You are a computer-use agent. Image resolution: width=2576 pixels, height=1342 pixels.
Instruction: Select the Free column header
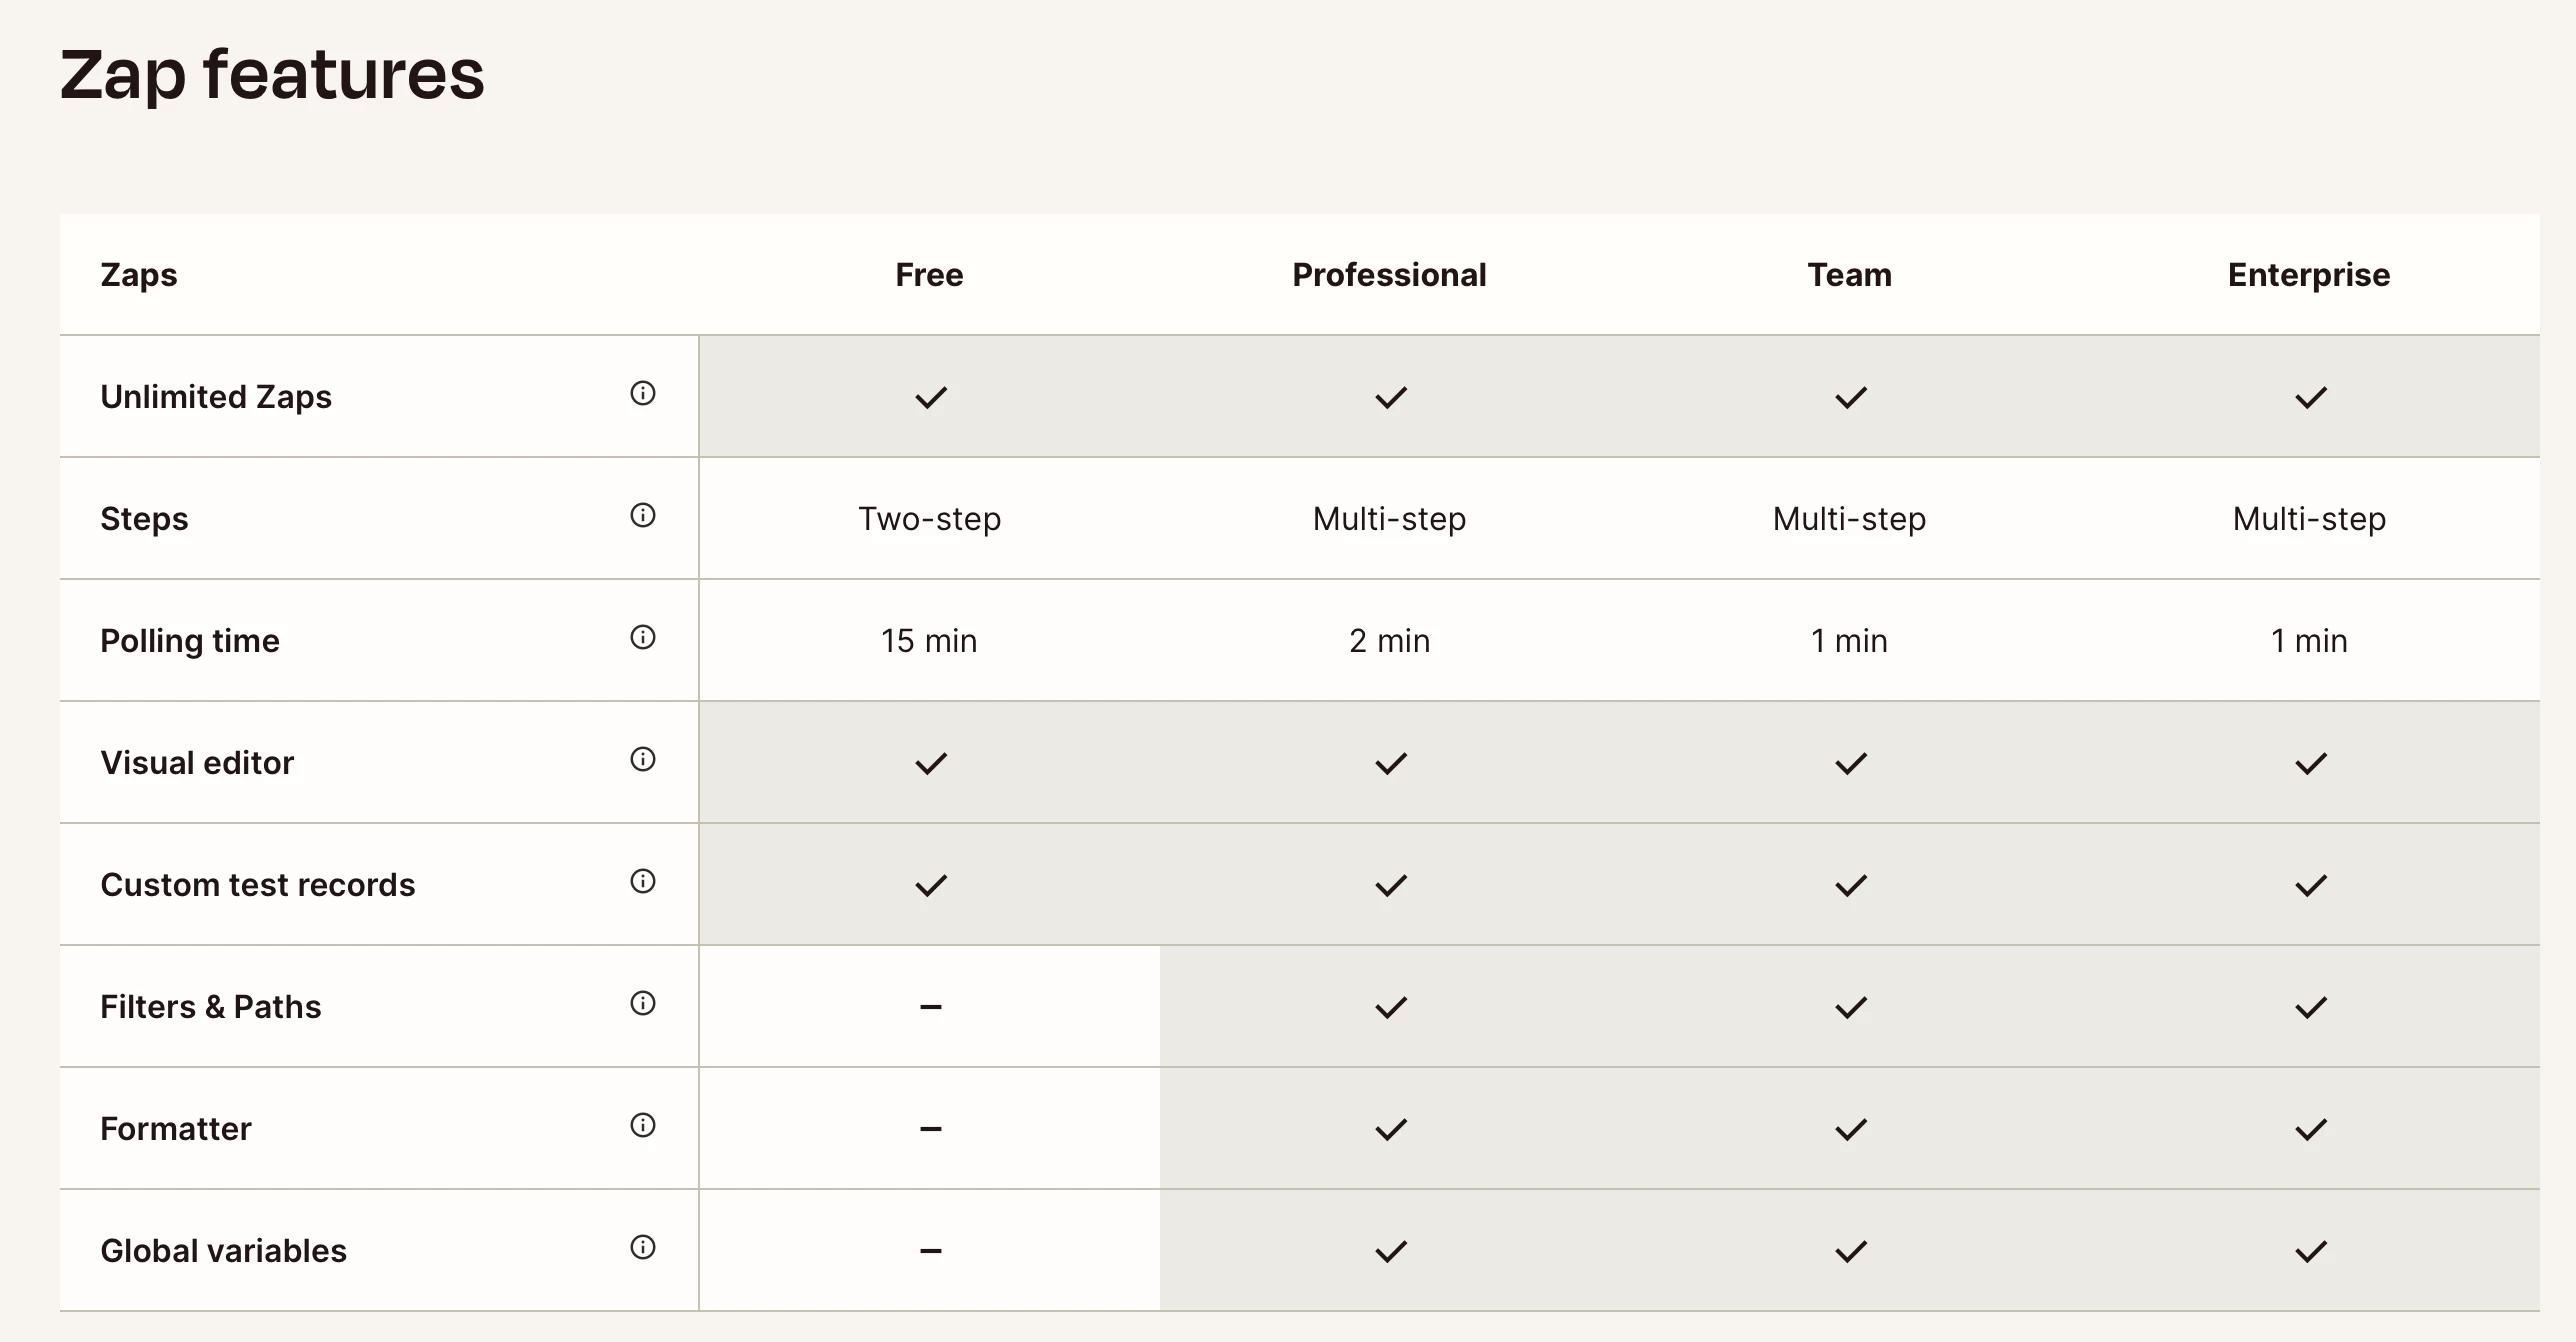[x=929, y=275]
